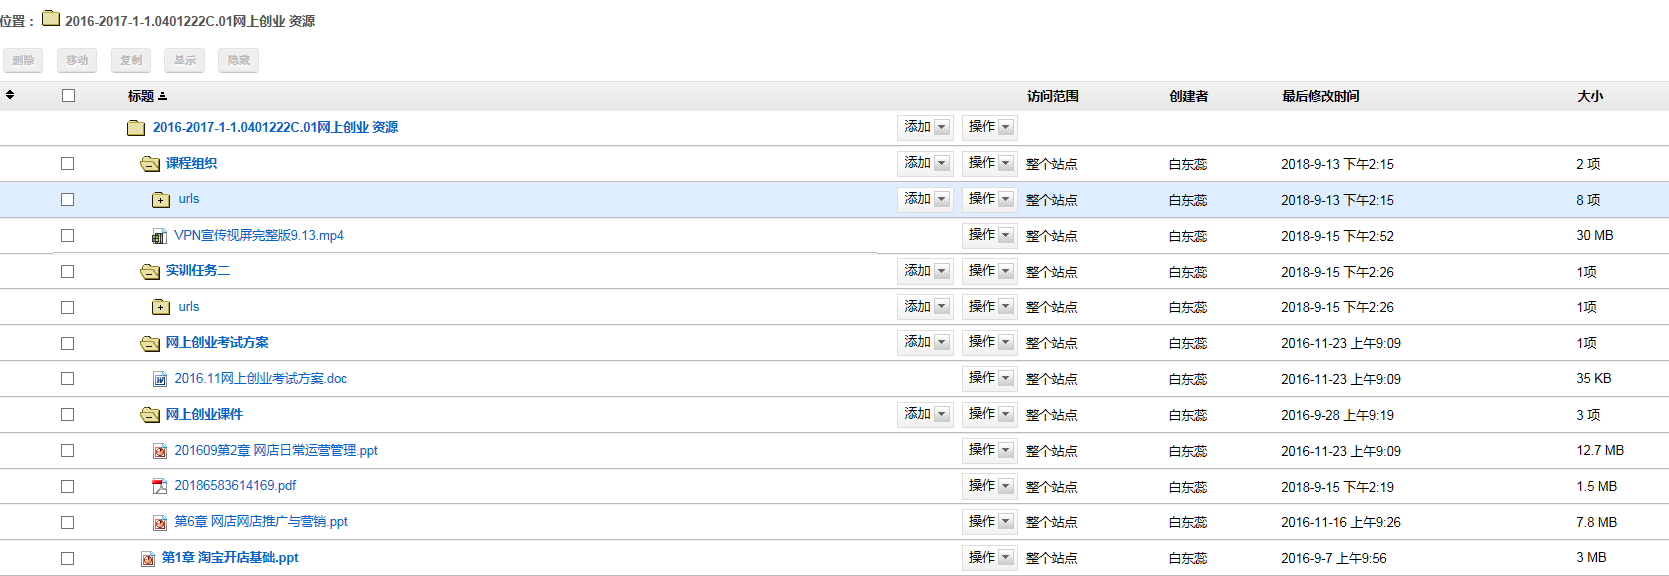Click the 最后修改时间 column header
This screenshot has width=1669, height=576.
1320,97
